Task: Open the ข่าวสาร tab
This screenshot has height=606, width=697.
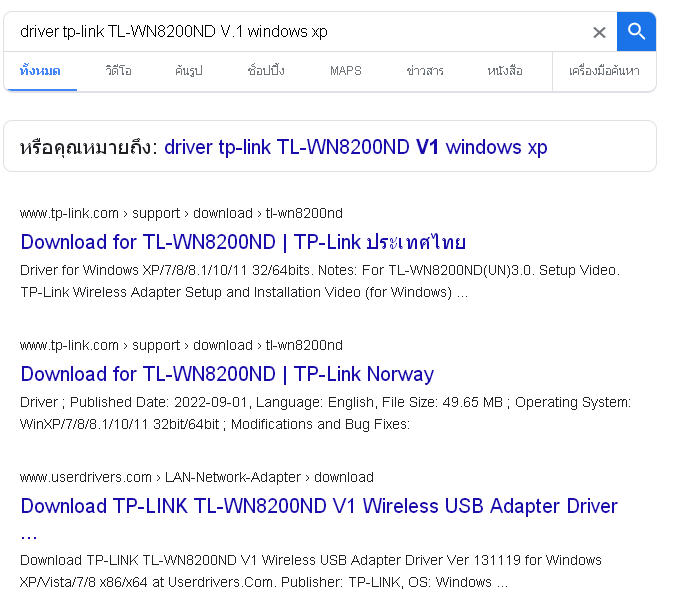Action: pos(425,71)
